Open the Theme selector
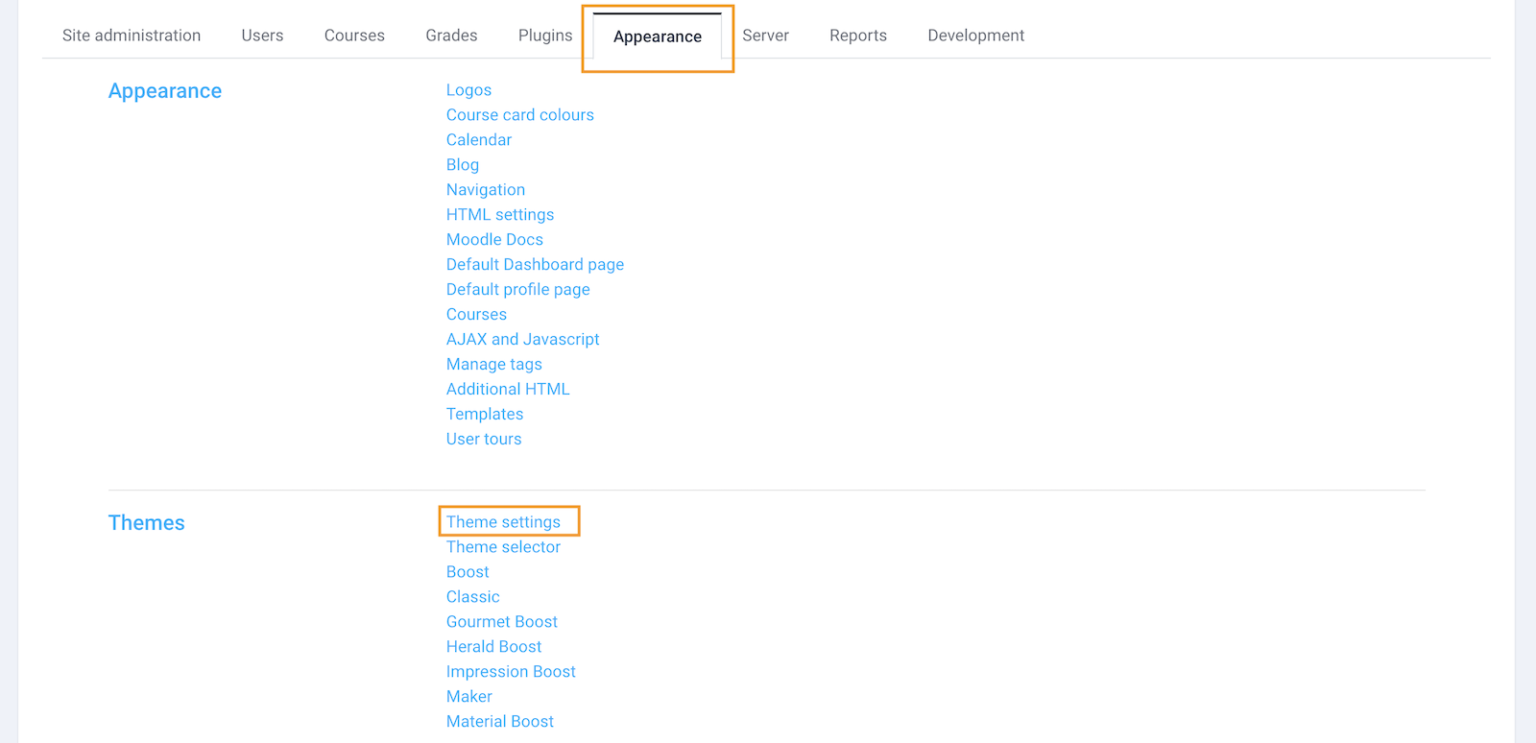The image size is (1536, 743). coord(503,546)
